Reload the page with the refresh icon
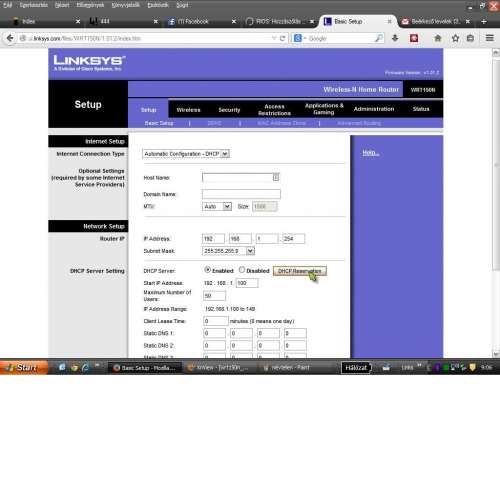The image size is (500, 488). [282, 38]
